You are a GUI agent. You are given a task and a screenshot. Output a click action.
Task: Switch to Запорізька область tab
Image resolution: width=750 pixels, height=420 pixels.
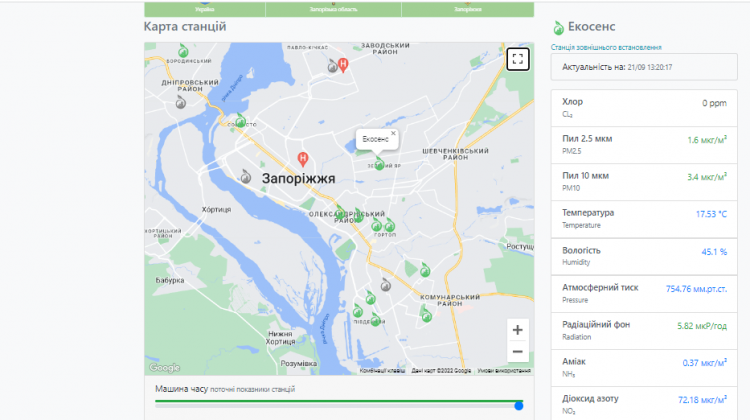334,9
